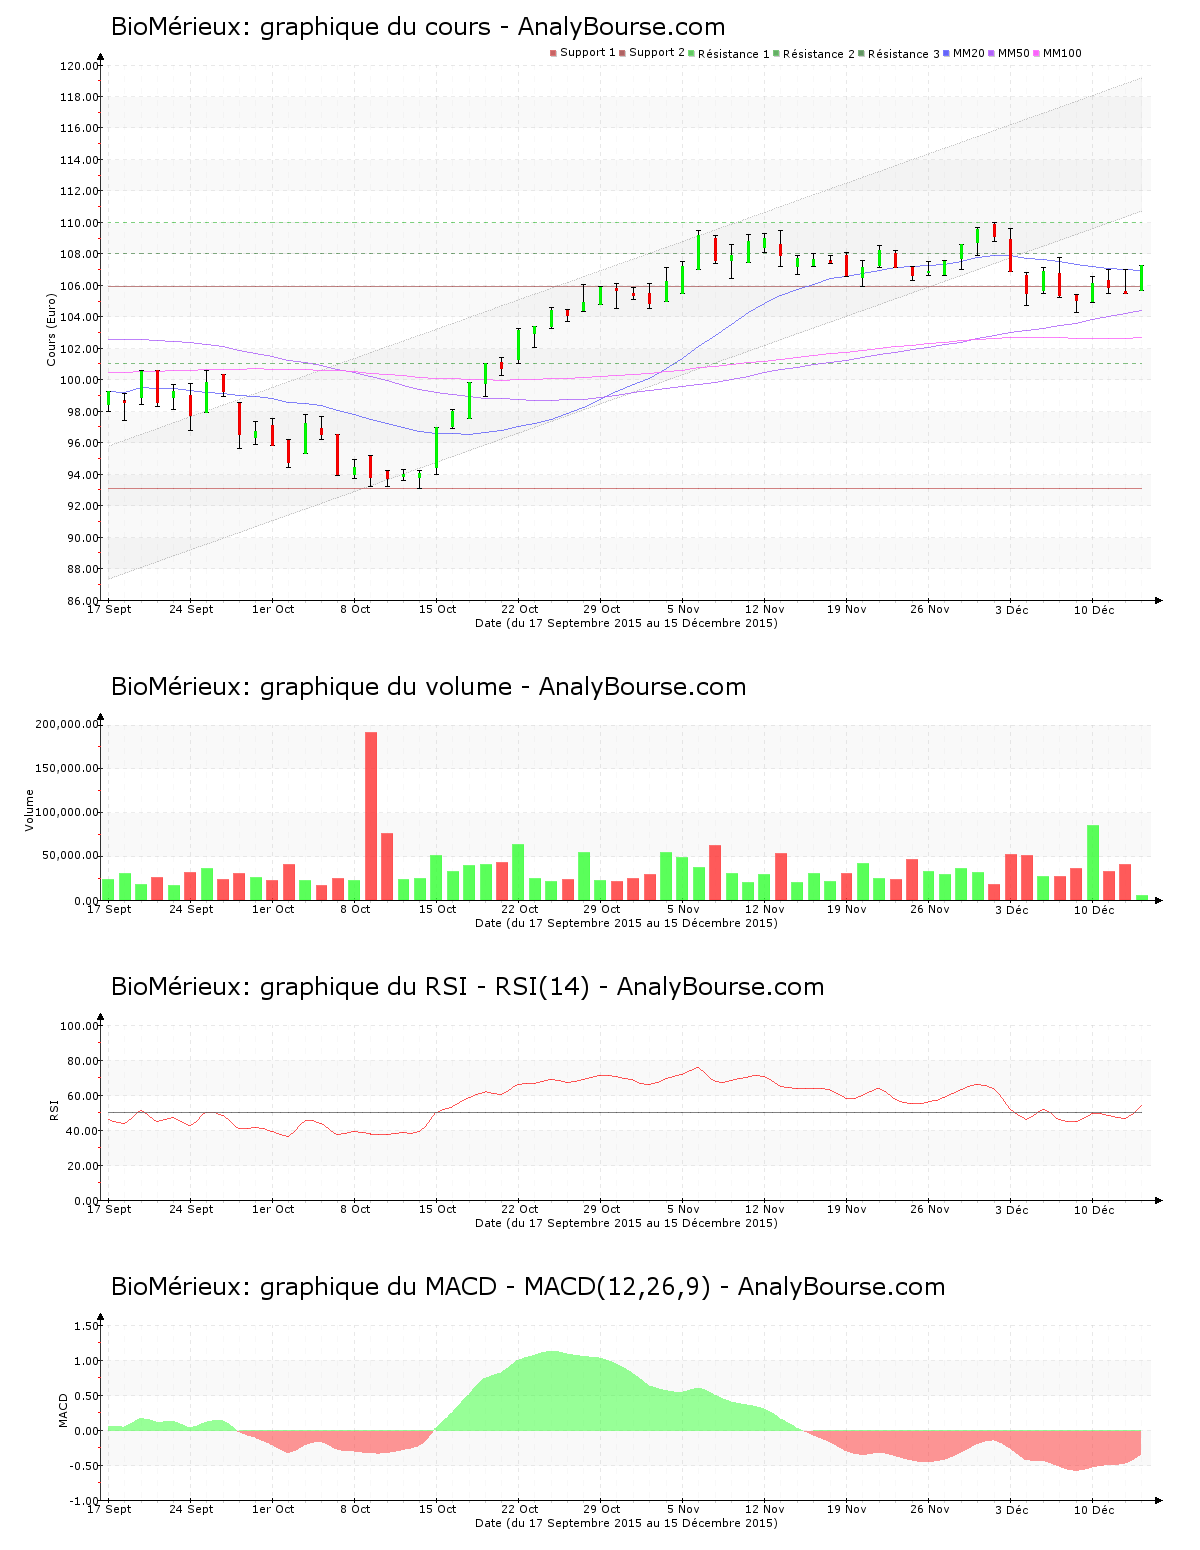Image resolution: width=1200 pixels, height=1550 pixels.
Task: Click the 3 Déc label on RSI chart axis
Action: [x=1011, y=1209]
